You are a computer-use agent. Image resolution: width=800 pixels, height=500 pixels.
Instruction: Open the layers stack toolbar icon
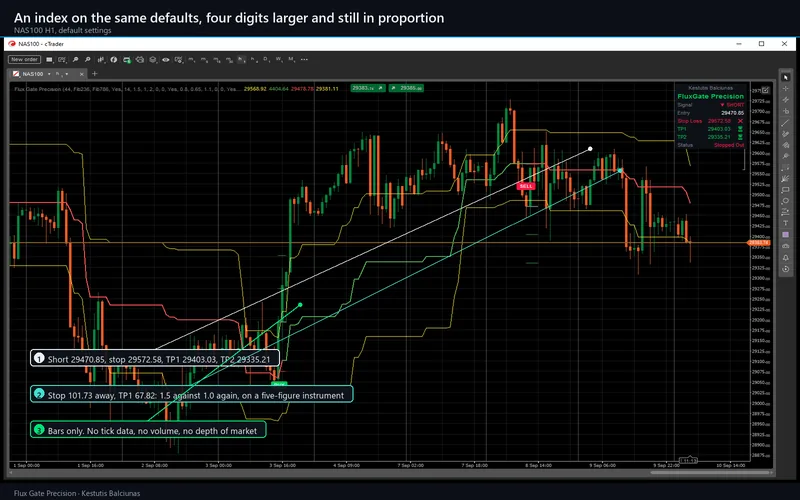coord(153,59)
